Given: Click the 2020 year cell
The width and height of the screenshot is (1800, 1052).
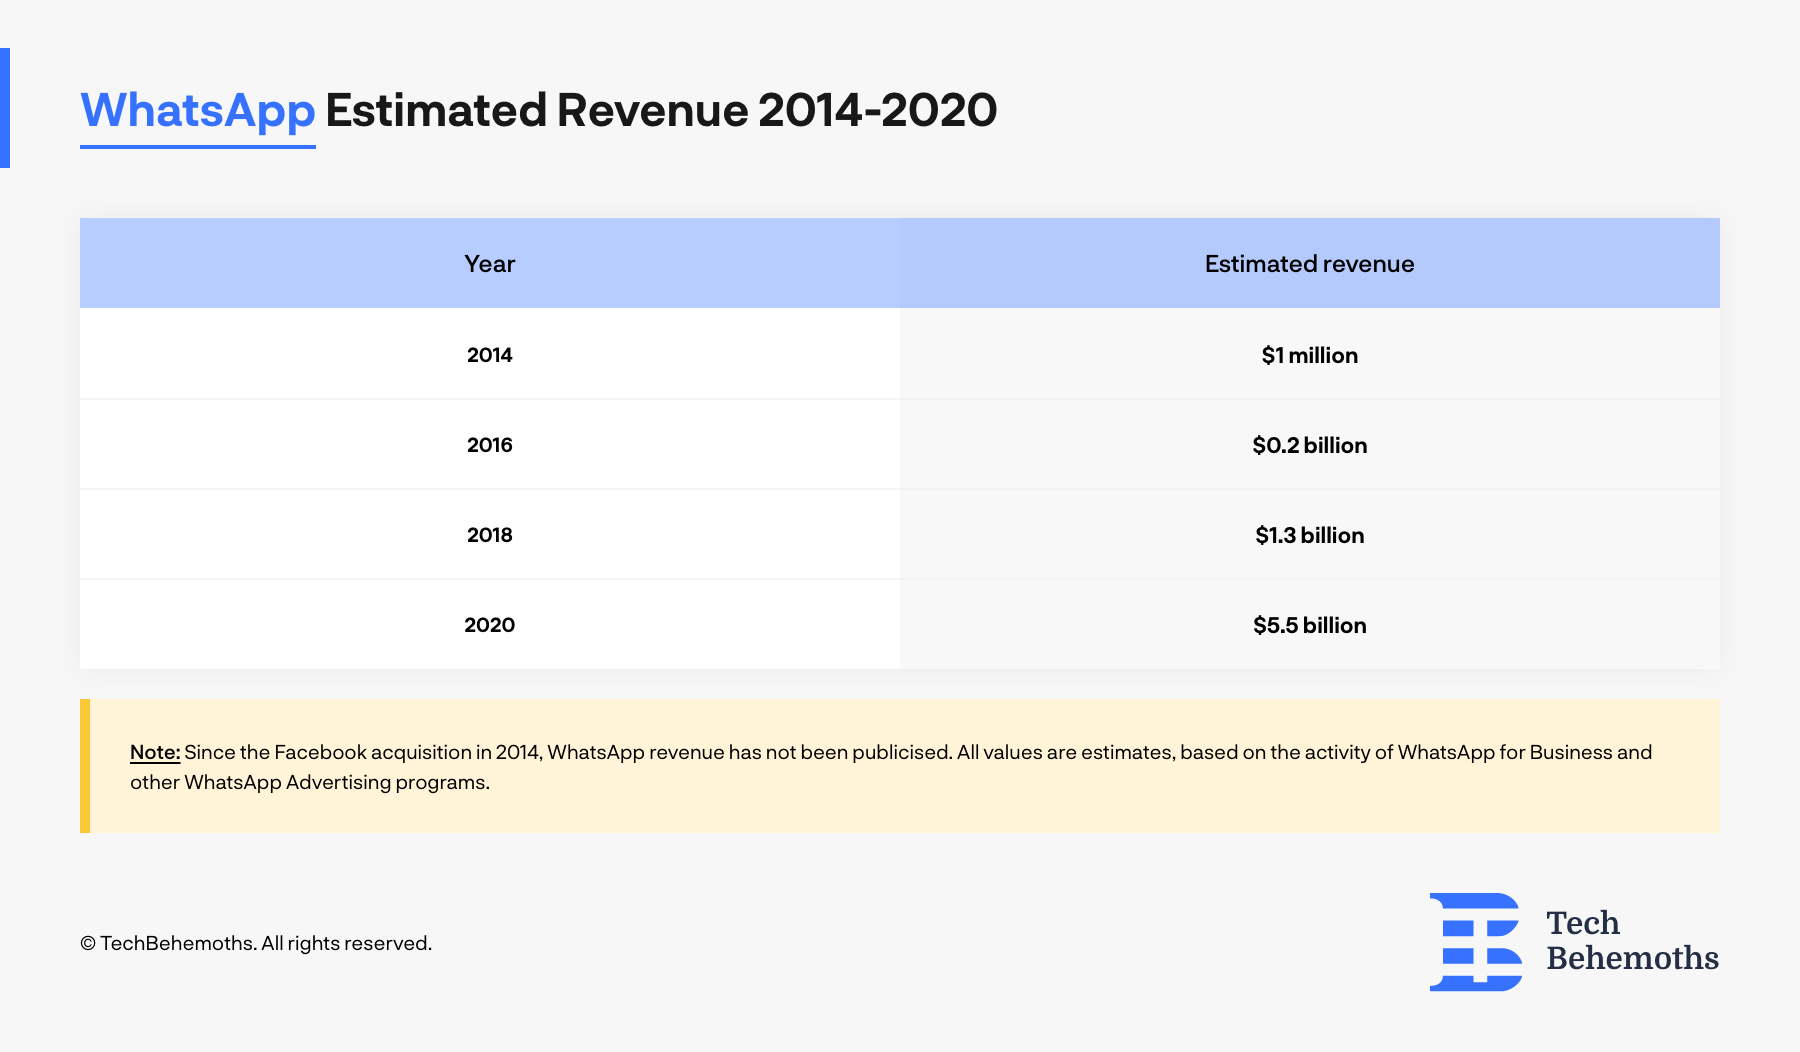Looking at the screenshot, I should [x=490, y=624].
